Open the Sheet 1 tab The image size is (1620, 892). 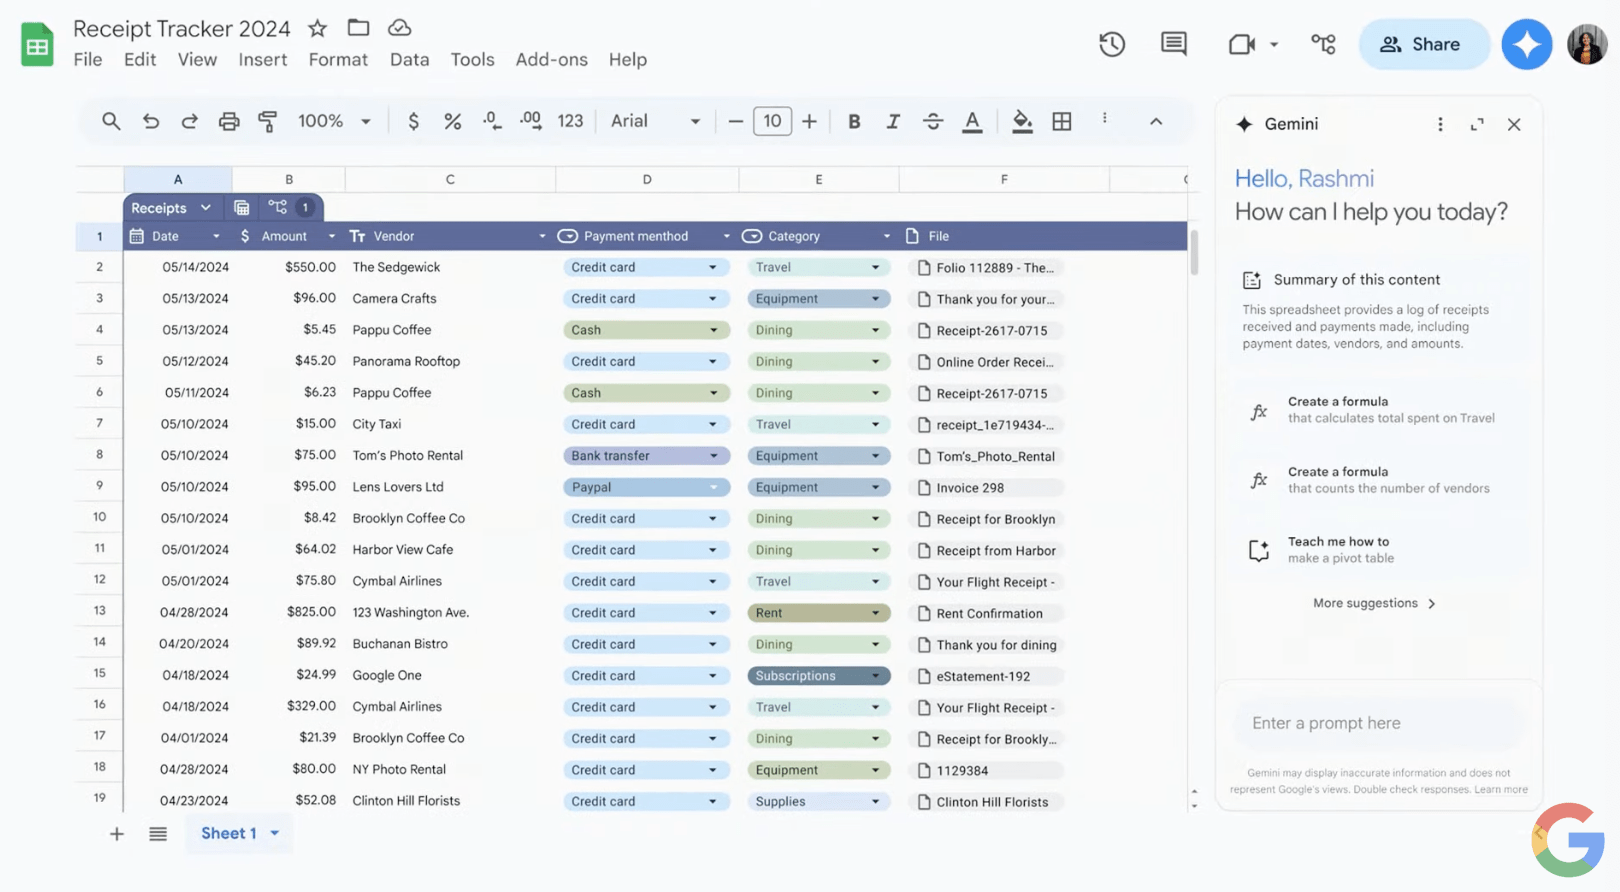(x=229, y=833)
